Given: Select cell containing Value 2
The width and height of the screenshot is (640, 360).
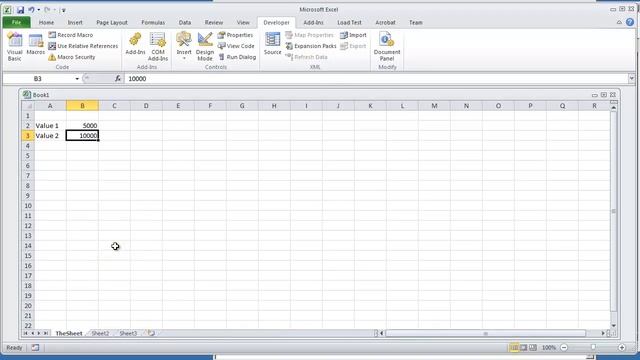Looking at the screenshot, I should (50, 136).
